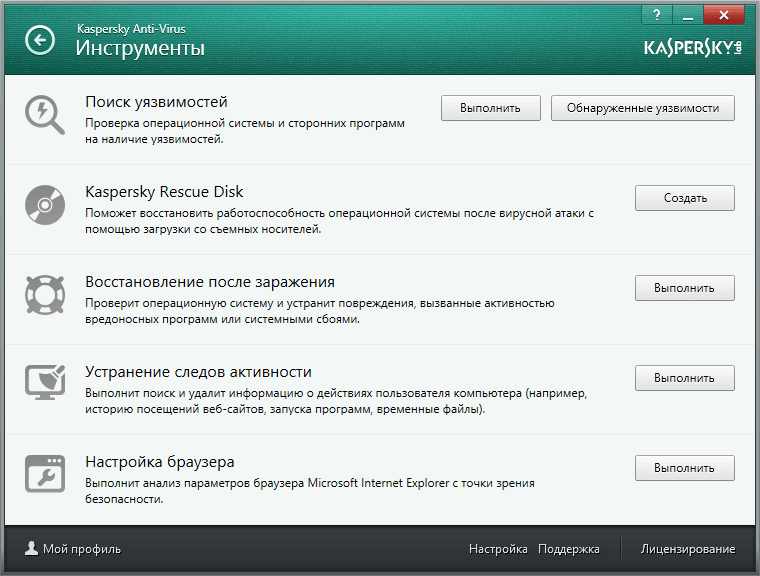The width and height of the screenshot is (760, 576).
Task: Run Восстановление после заражения with Выполнить
Action: pos(685,288)
